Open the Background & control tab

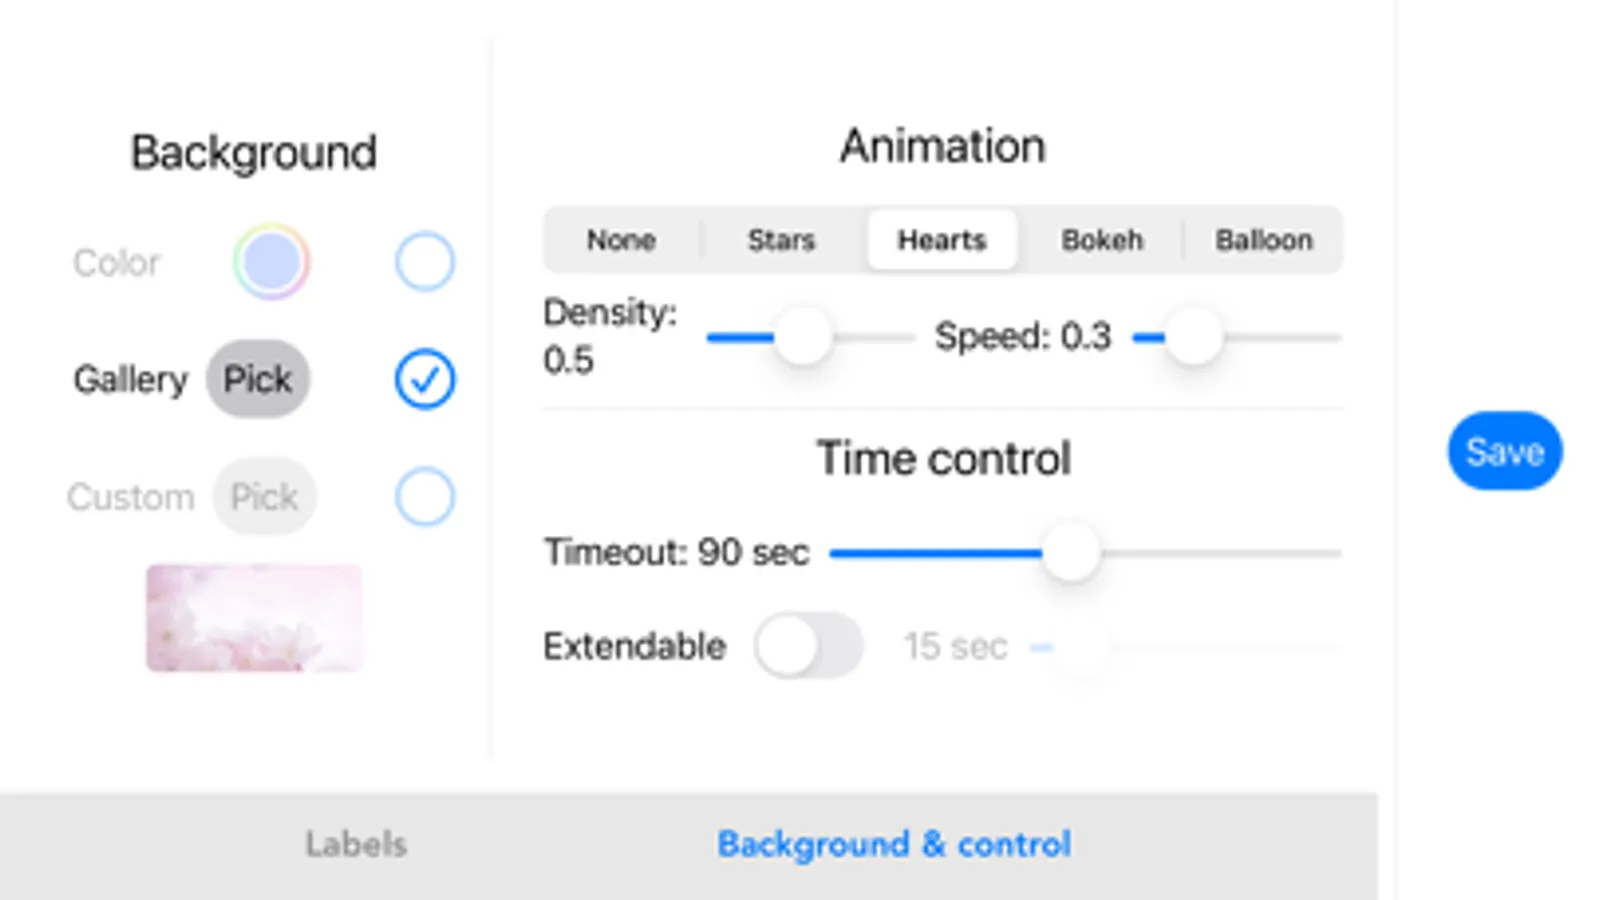[894, 844]
